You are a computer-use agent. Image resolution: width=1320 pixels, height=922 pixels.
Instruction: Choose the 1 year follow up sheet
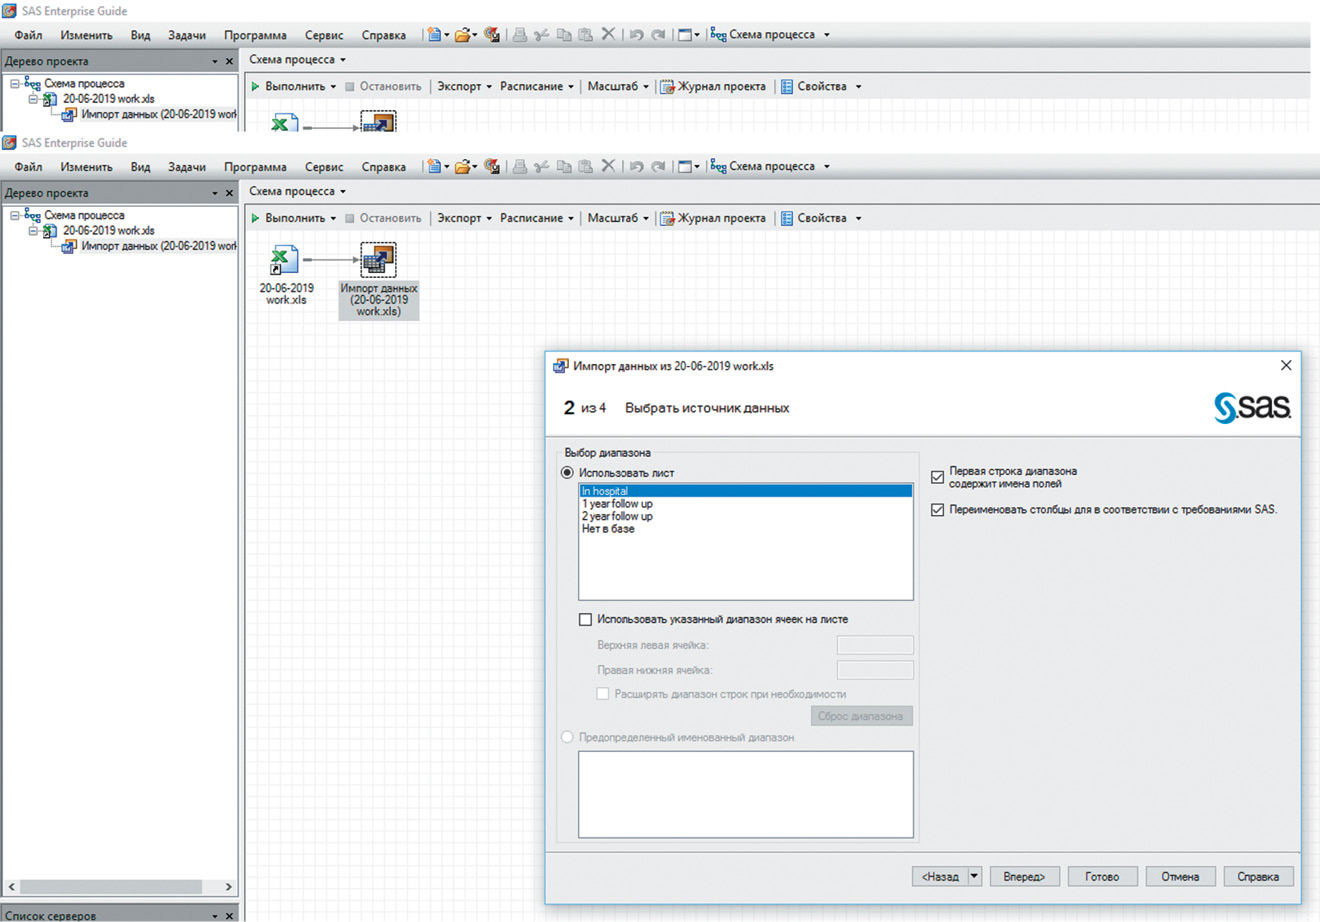617,504
